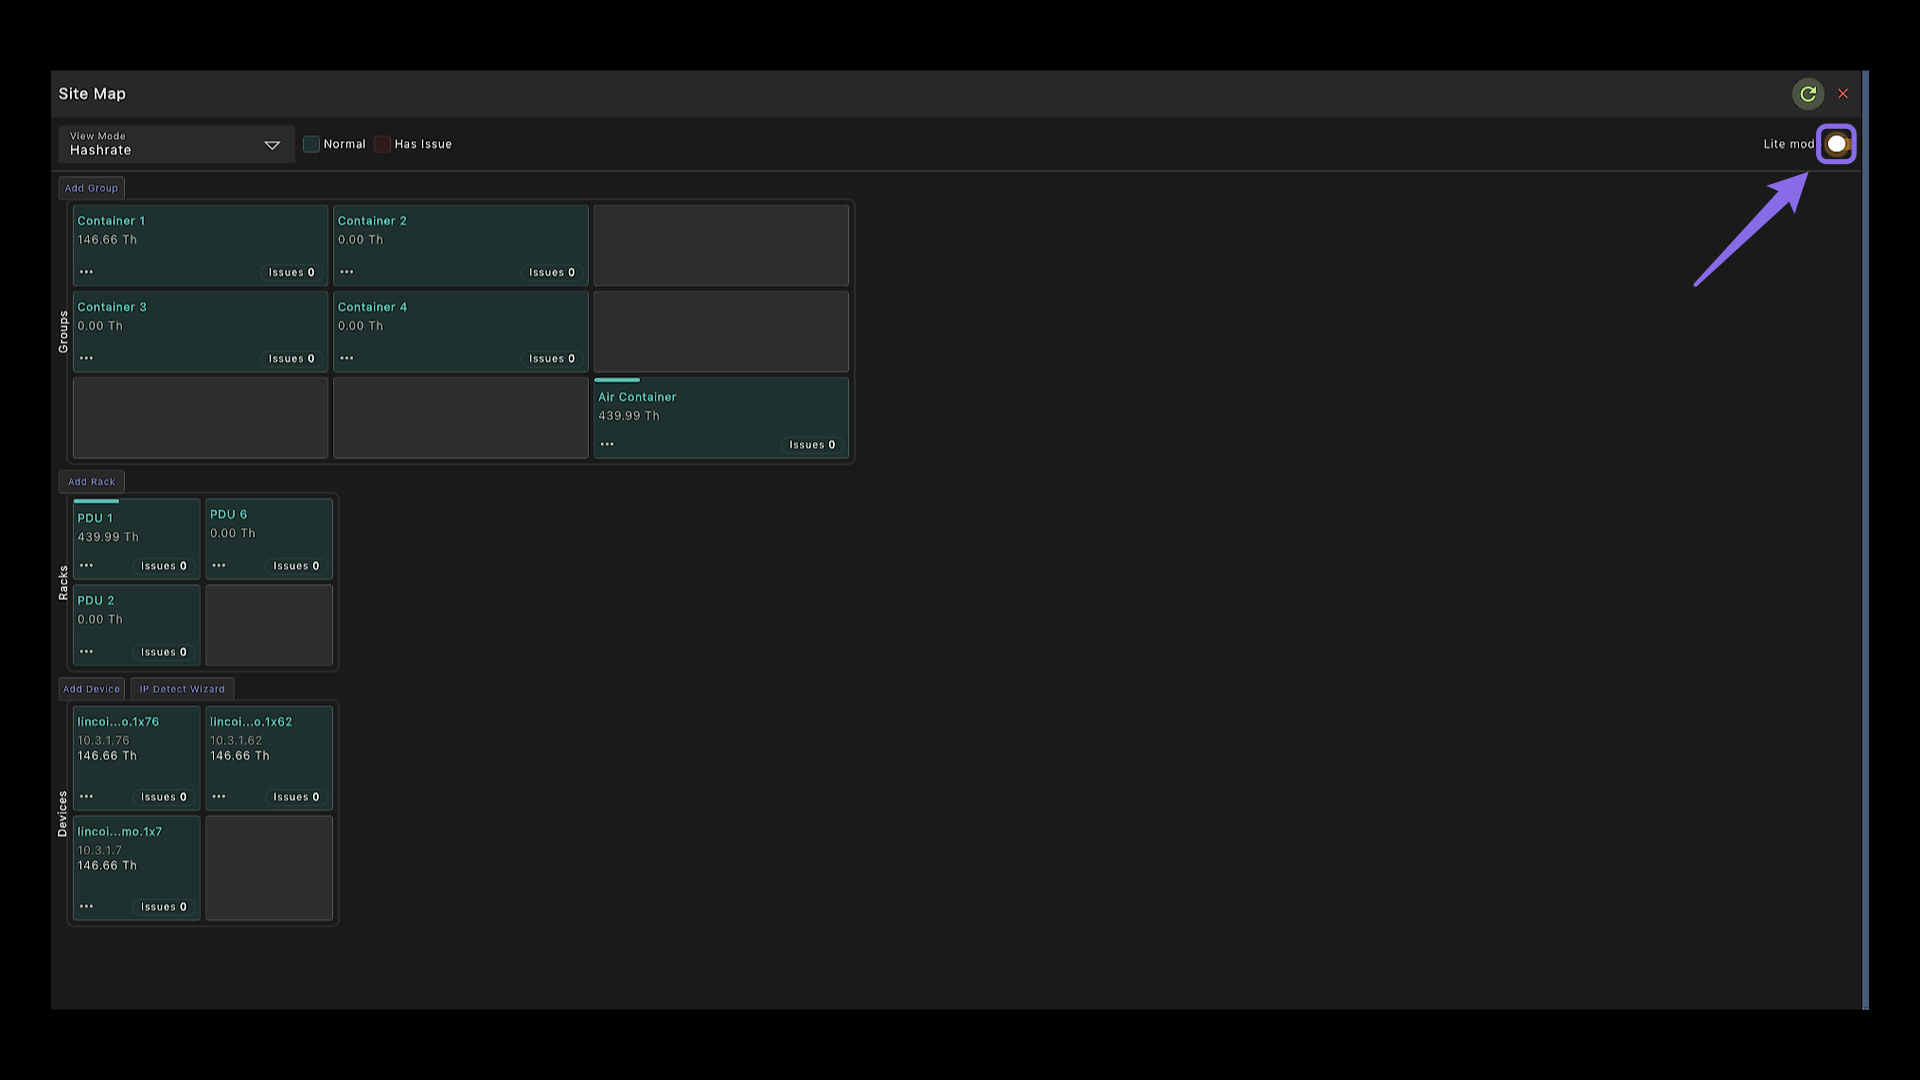Open the View Mode Hashrate dropdown
The height and width of the screenshot is (1080, 1920).
pyautogui.click(x=176, y=144)
